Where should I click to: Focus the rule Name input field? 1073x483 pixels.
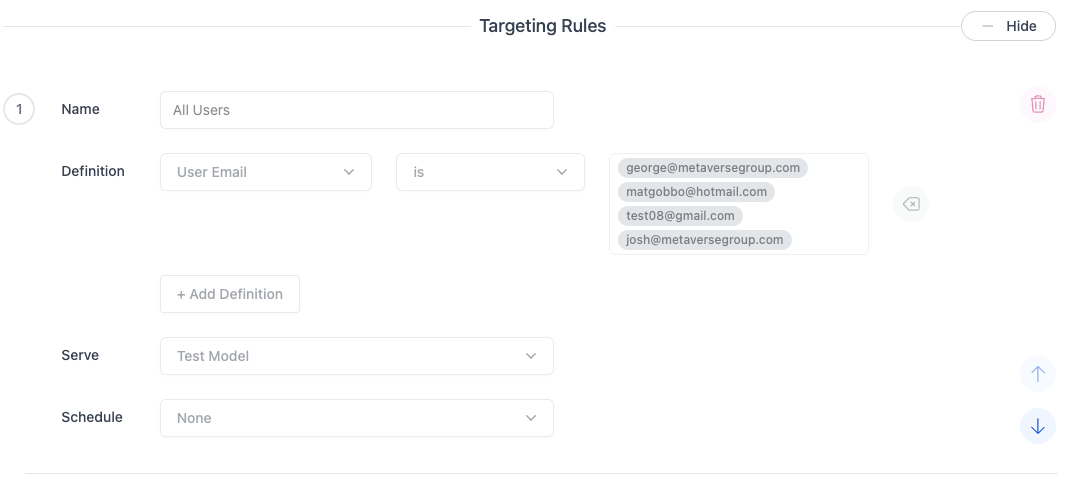[x=357, y=110]
